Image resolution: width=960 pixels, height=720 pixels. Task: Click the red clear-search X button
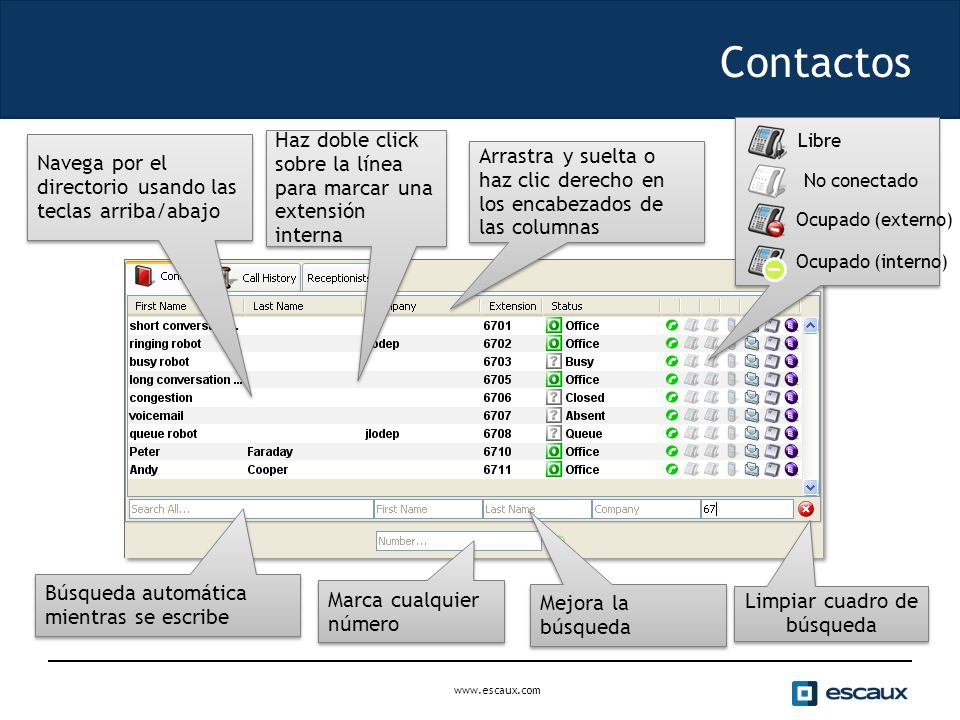pyautogui.click(x=806, y=509)
